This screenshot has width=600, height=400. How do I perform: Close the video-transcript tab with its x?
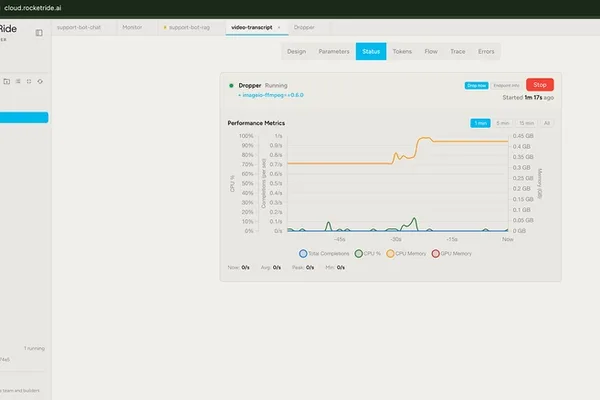pyautogui.click(x=279, y=28)
